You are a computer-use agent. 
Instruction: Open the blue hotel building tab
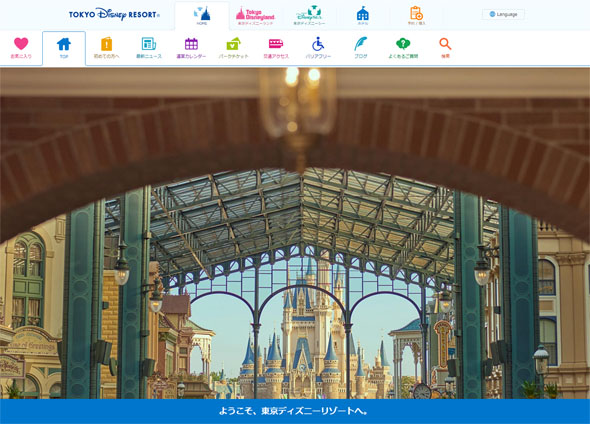(363, 16)
